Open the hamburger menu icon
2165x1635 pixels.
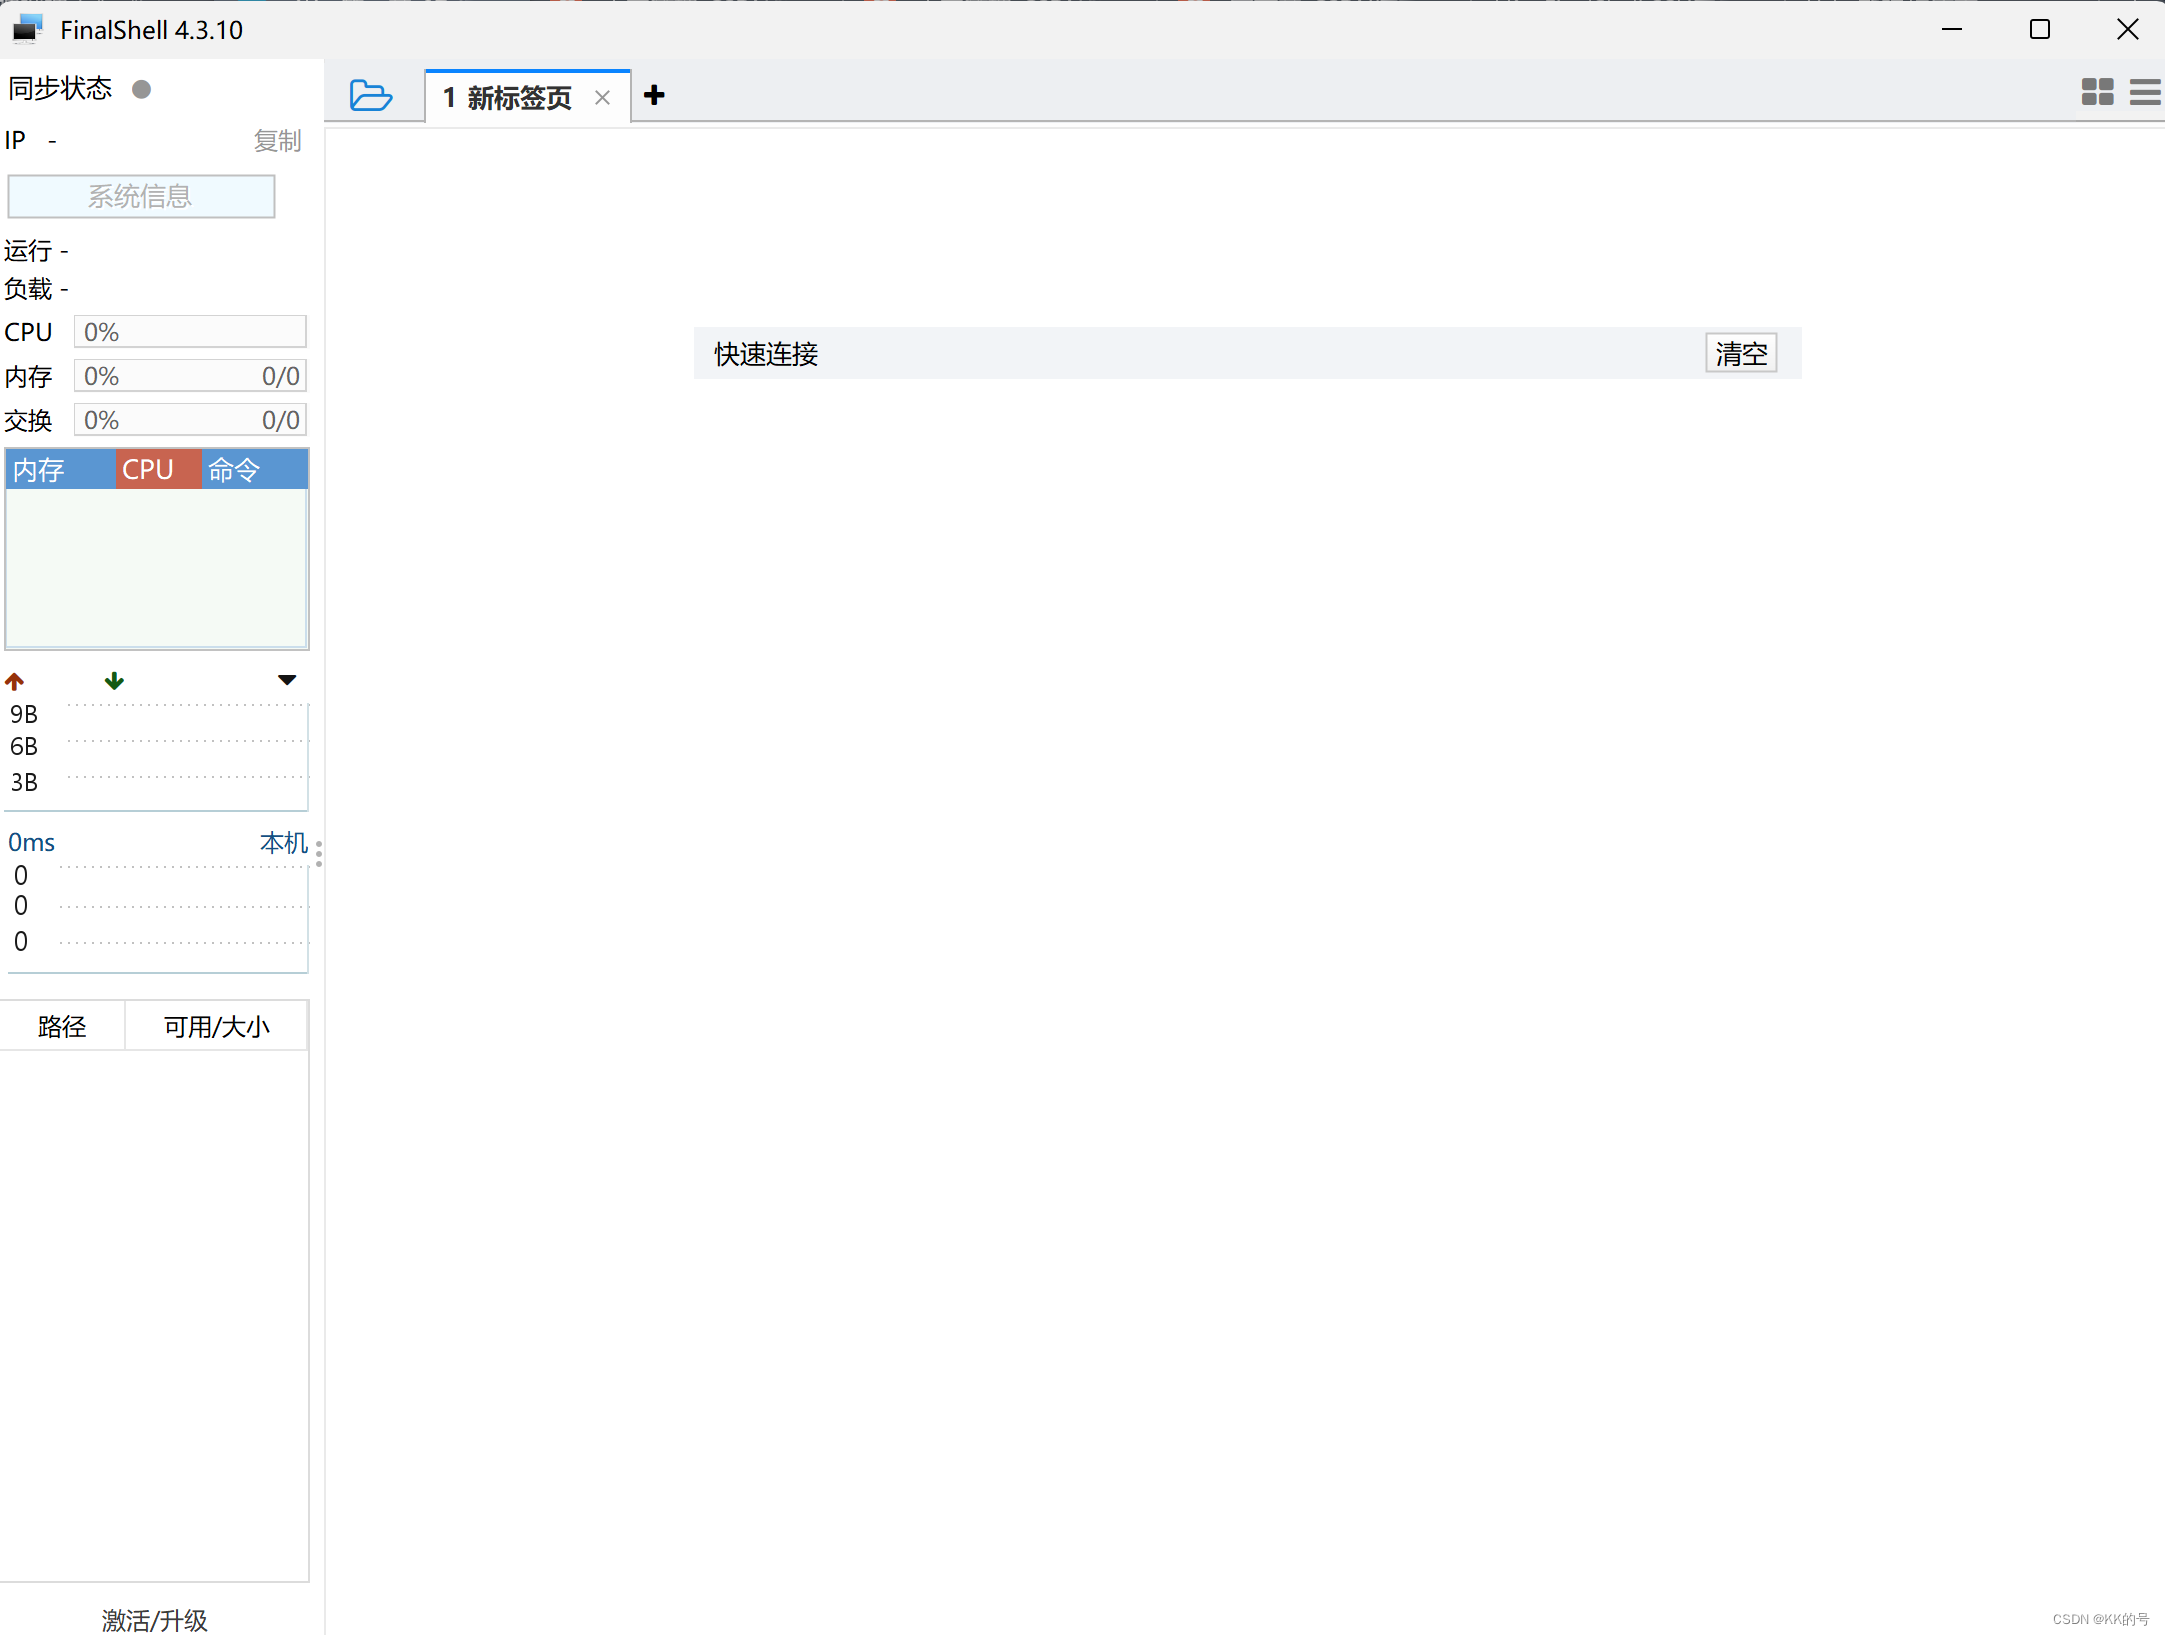pyautogui.click(x=2144, y=92)
